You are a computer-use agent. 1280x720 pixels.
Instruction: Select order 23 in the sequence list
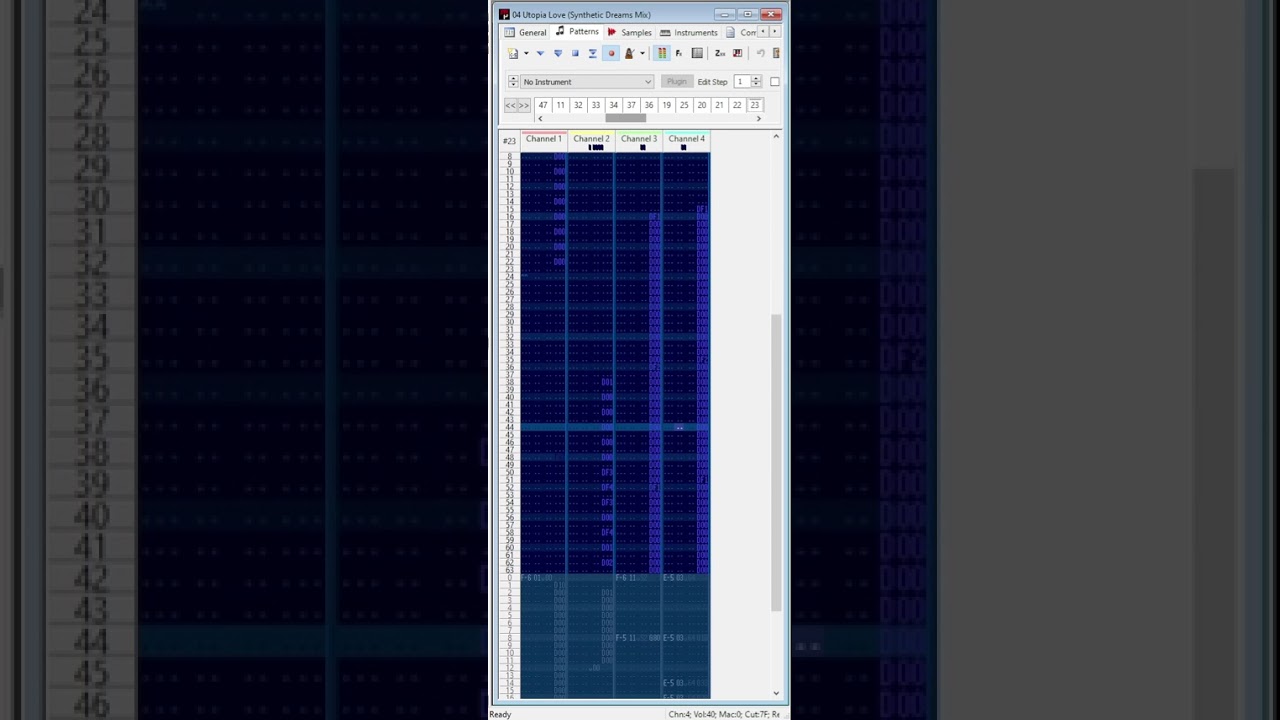pos(754,105)
